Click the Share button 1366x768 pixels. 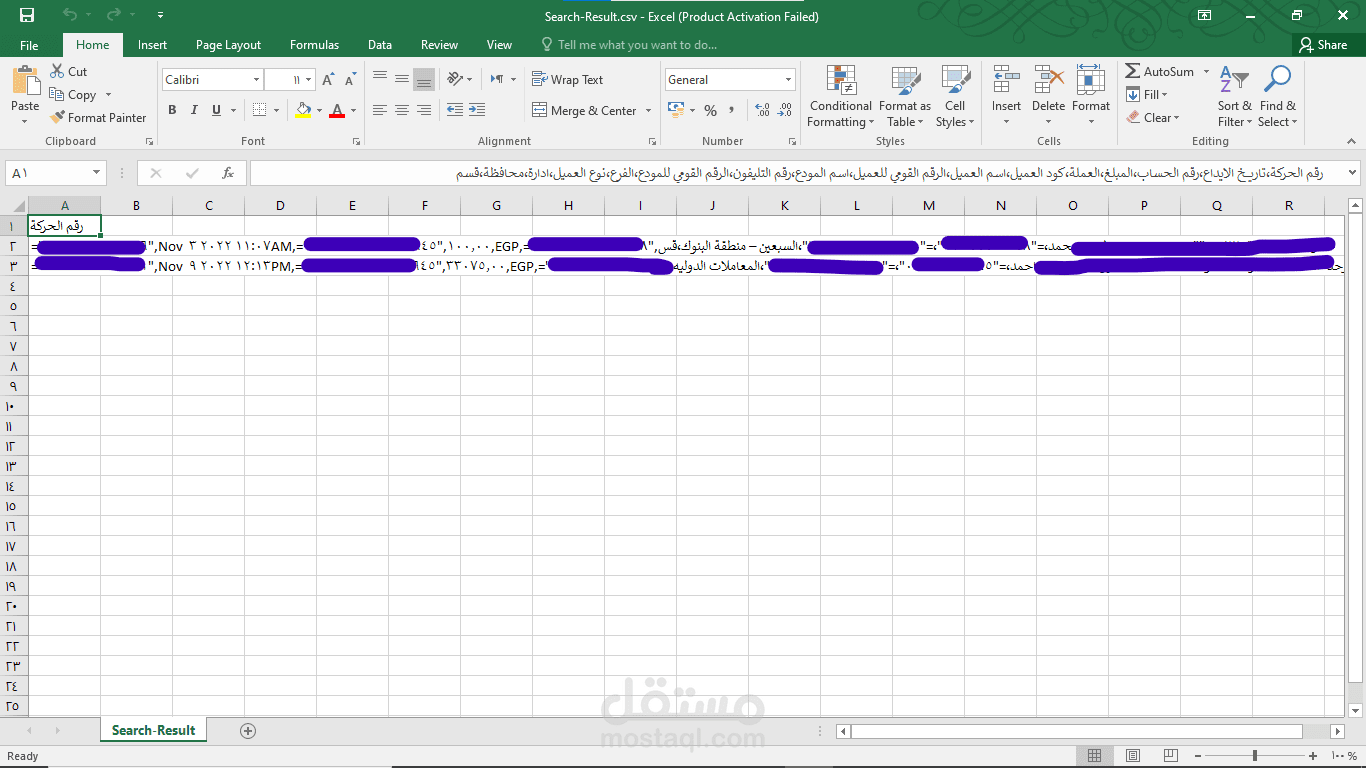(x=1323, y=45)
